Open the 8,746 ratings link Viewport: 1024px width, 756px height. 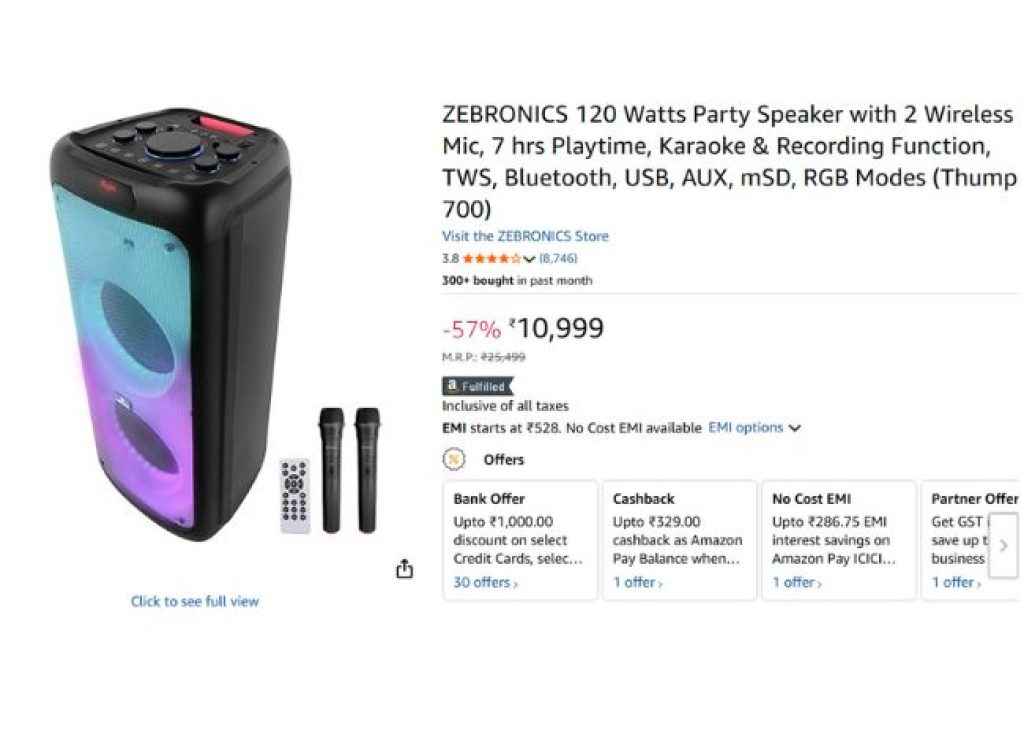tap(560, 258)
